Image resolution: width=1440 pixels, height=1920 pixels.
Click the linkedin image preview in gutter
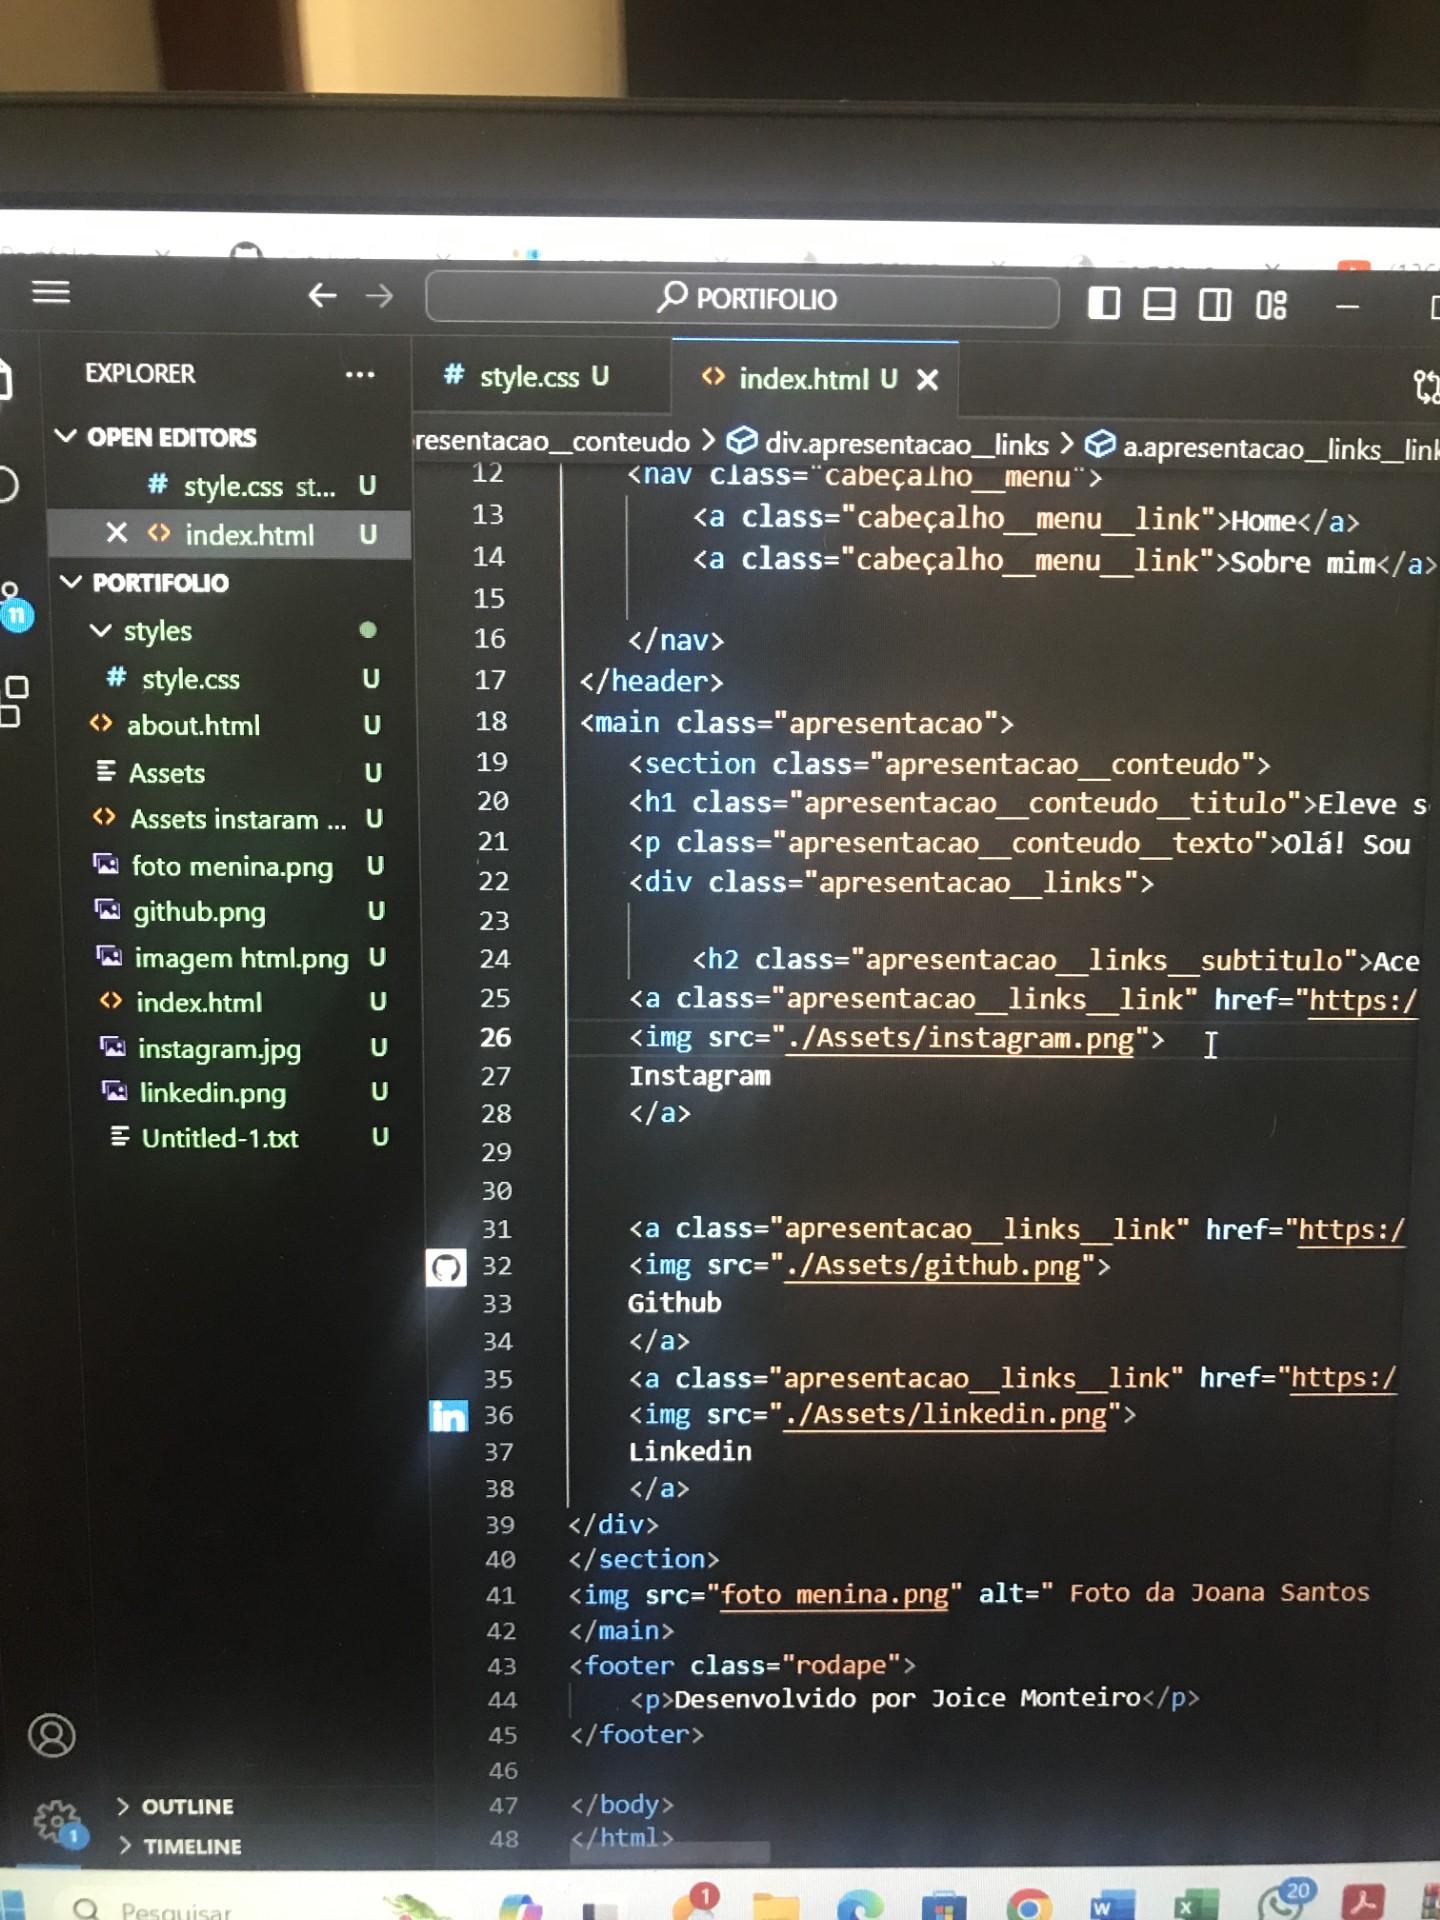448,1416
